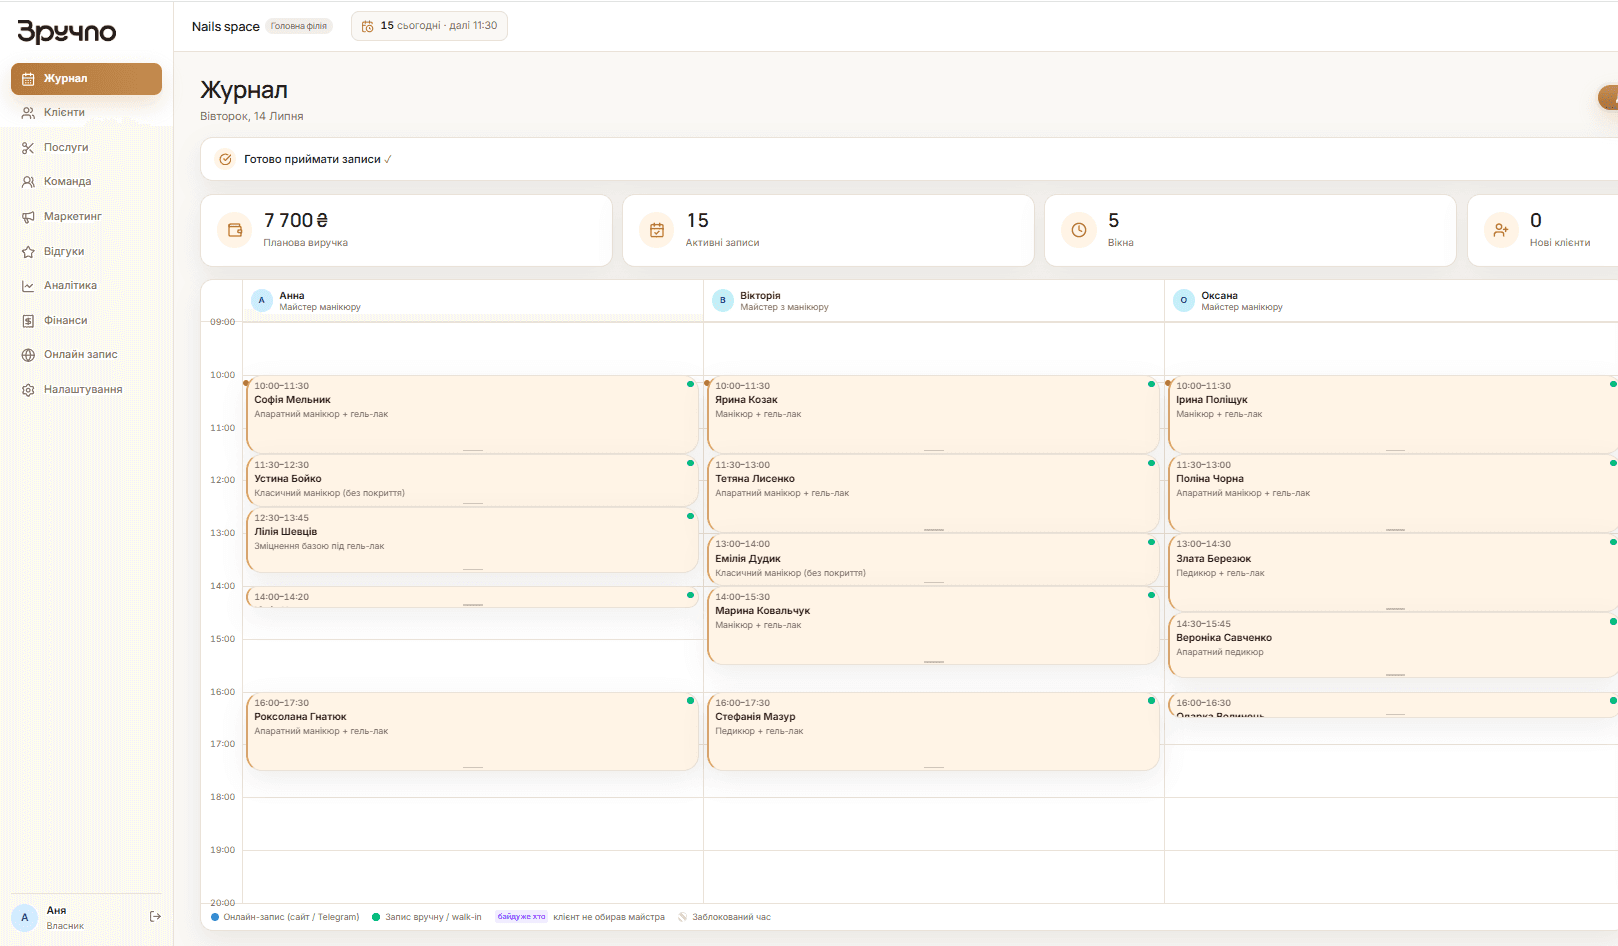
Task: Open Клієнти section icon in sidebar
Action: coord(28,113)
